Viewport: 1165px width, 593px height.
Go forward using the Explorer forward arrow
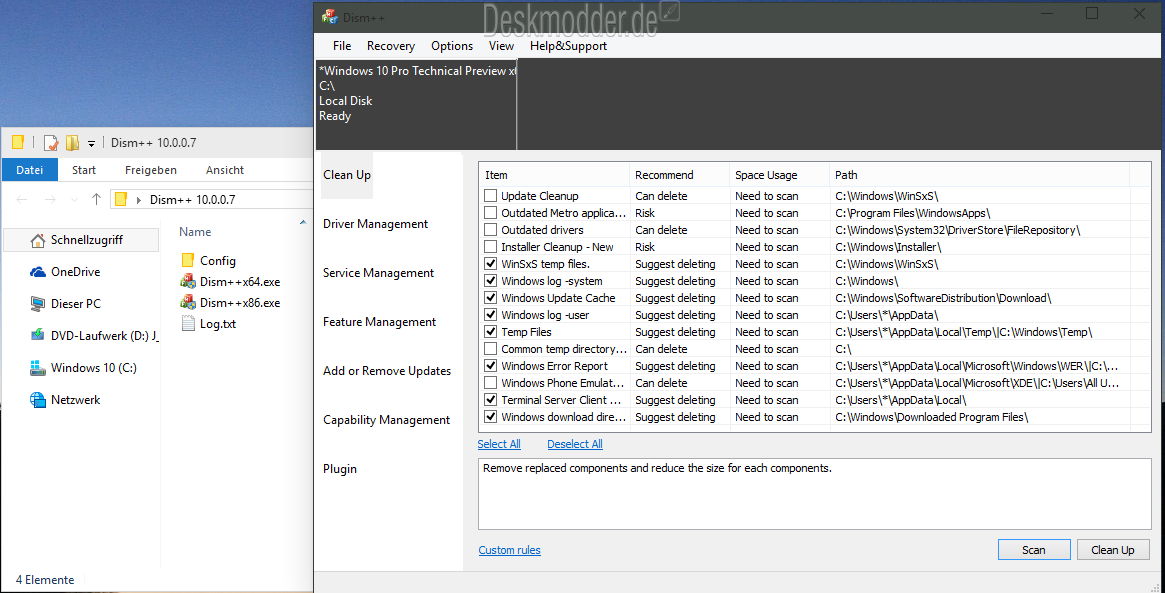click(50, 199)
